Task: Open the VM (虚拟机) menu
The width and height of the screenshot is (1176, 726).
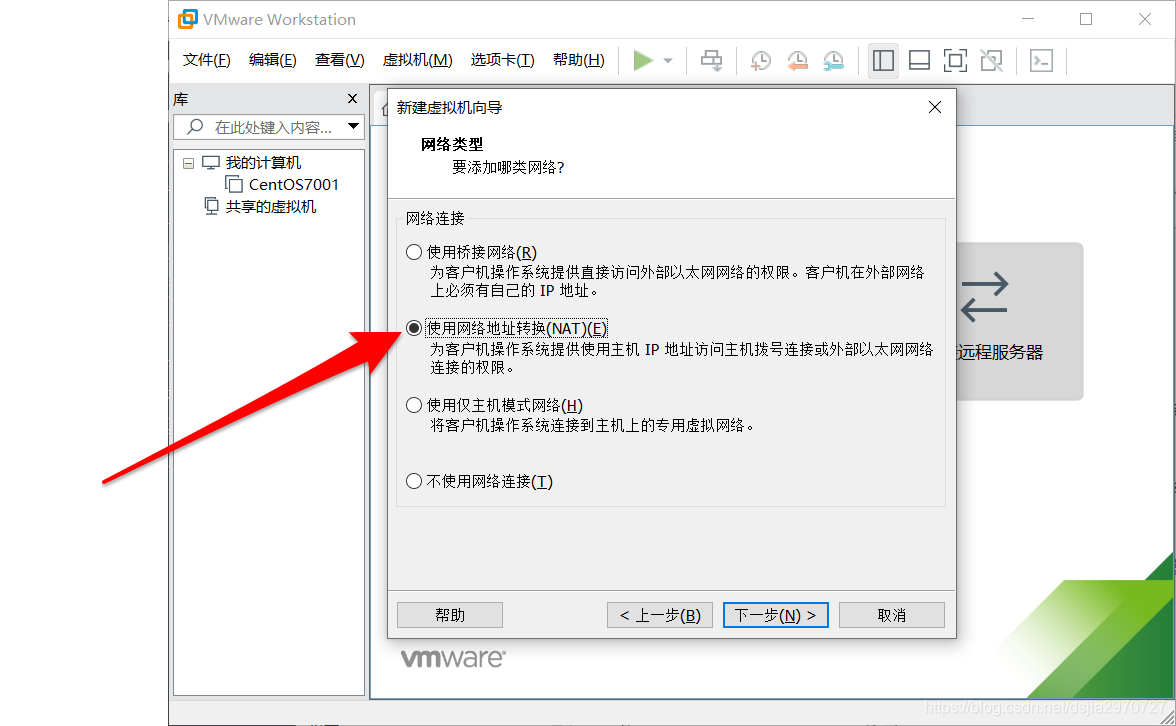Action: (x=417, y=60)
